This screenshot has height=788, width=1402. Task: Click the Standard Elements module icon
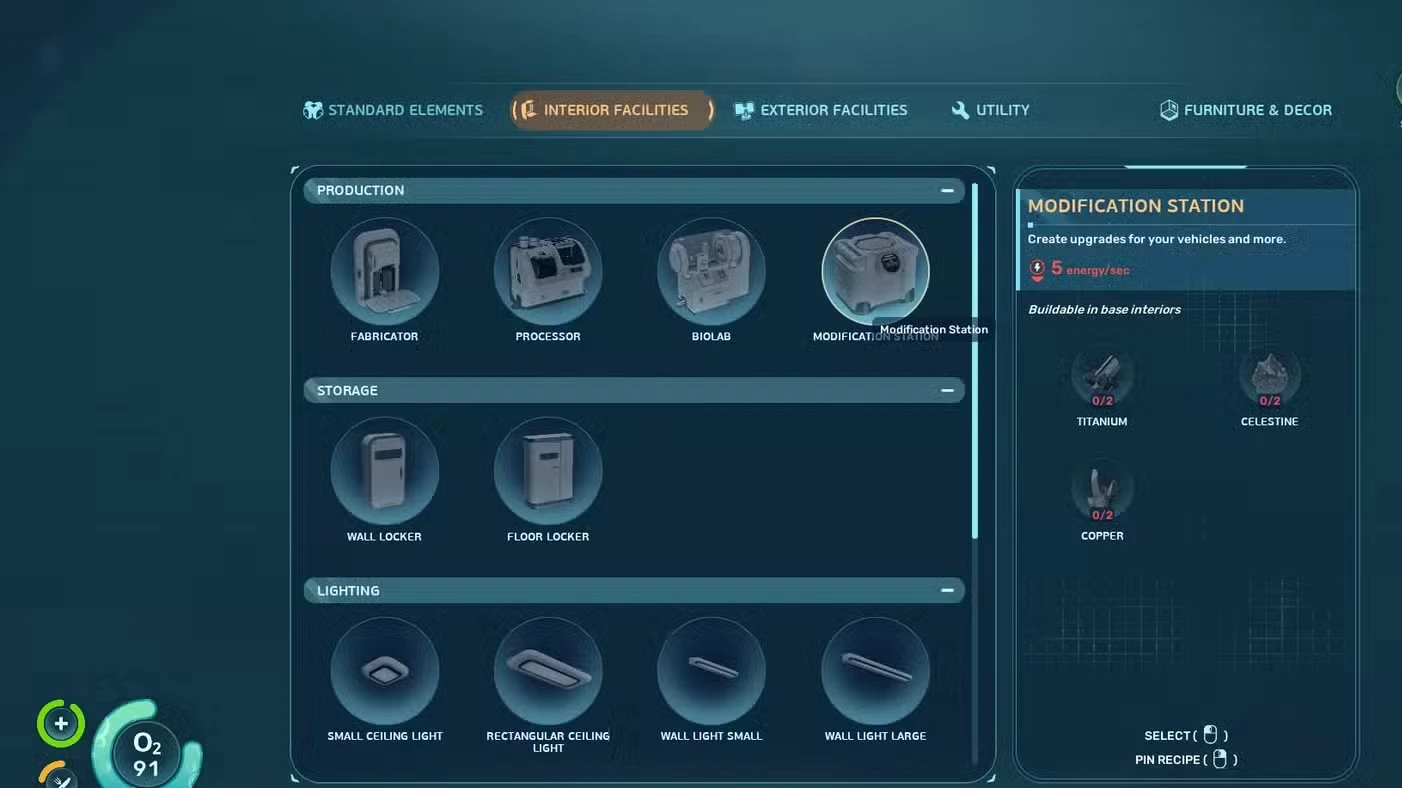click(x=313, y=110)
